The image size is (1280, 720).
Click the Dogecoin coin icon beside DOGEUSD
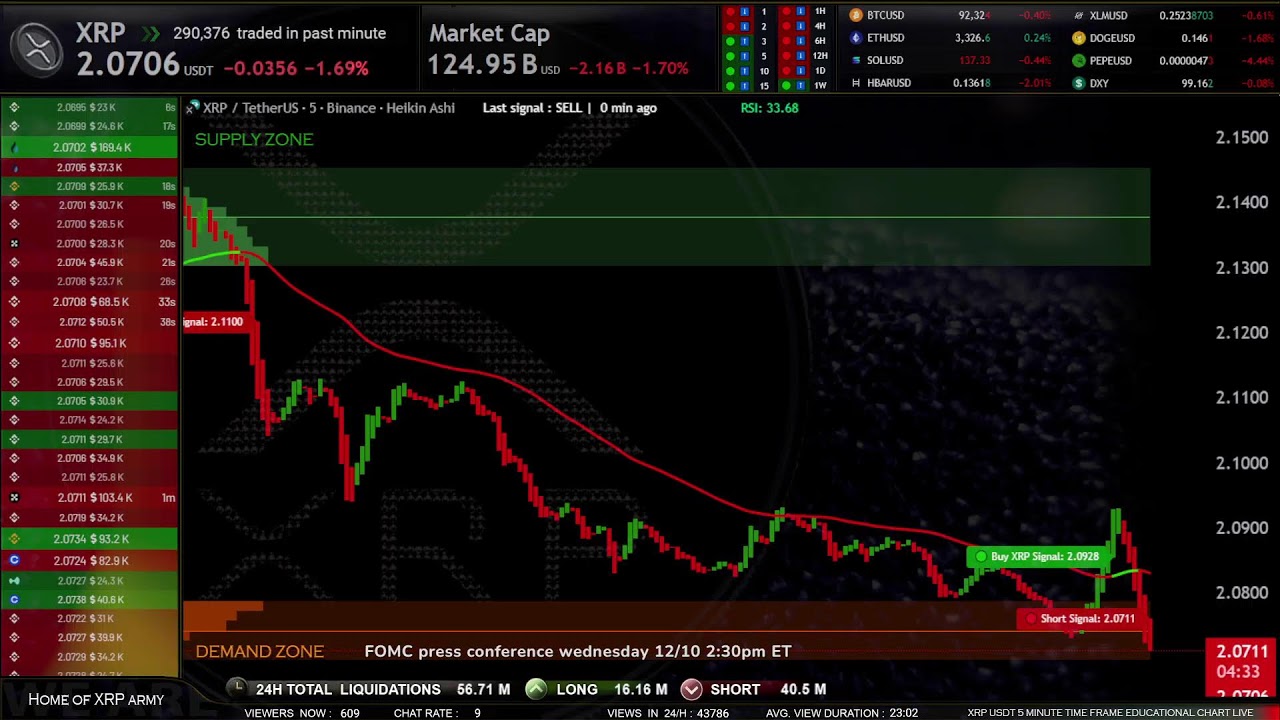click(1078, 38)
